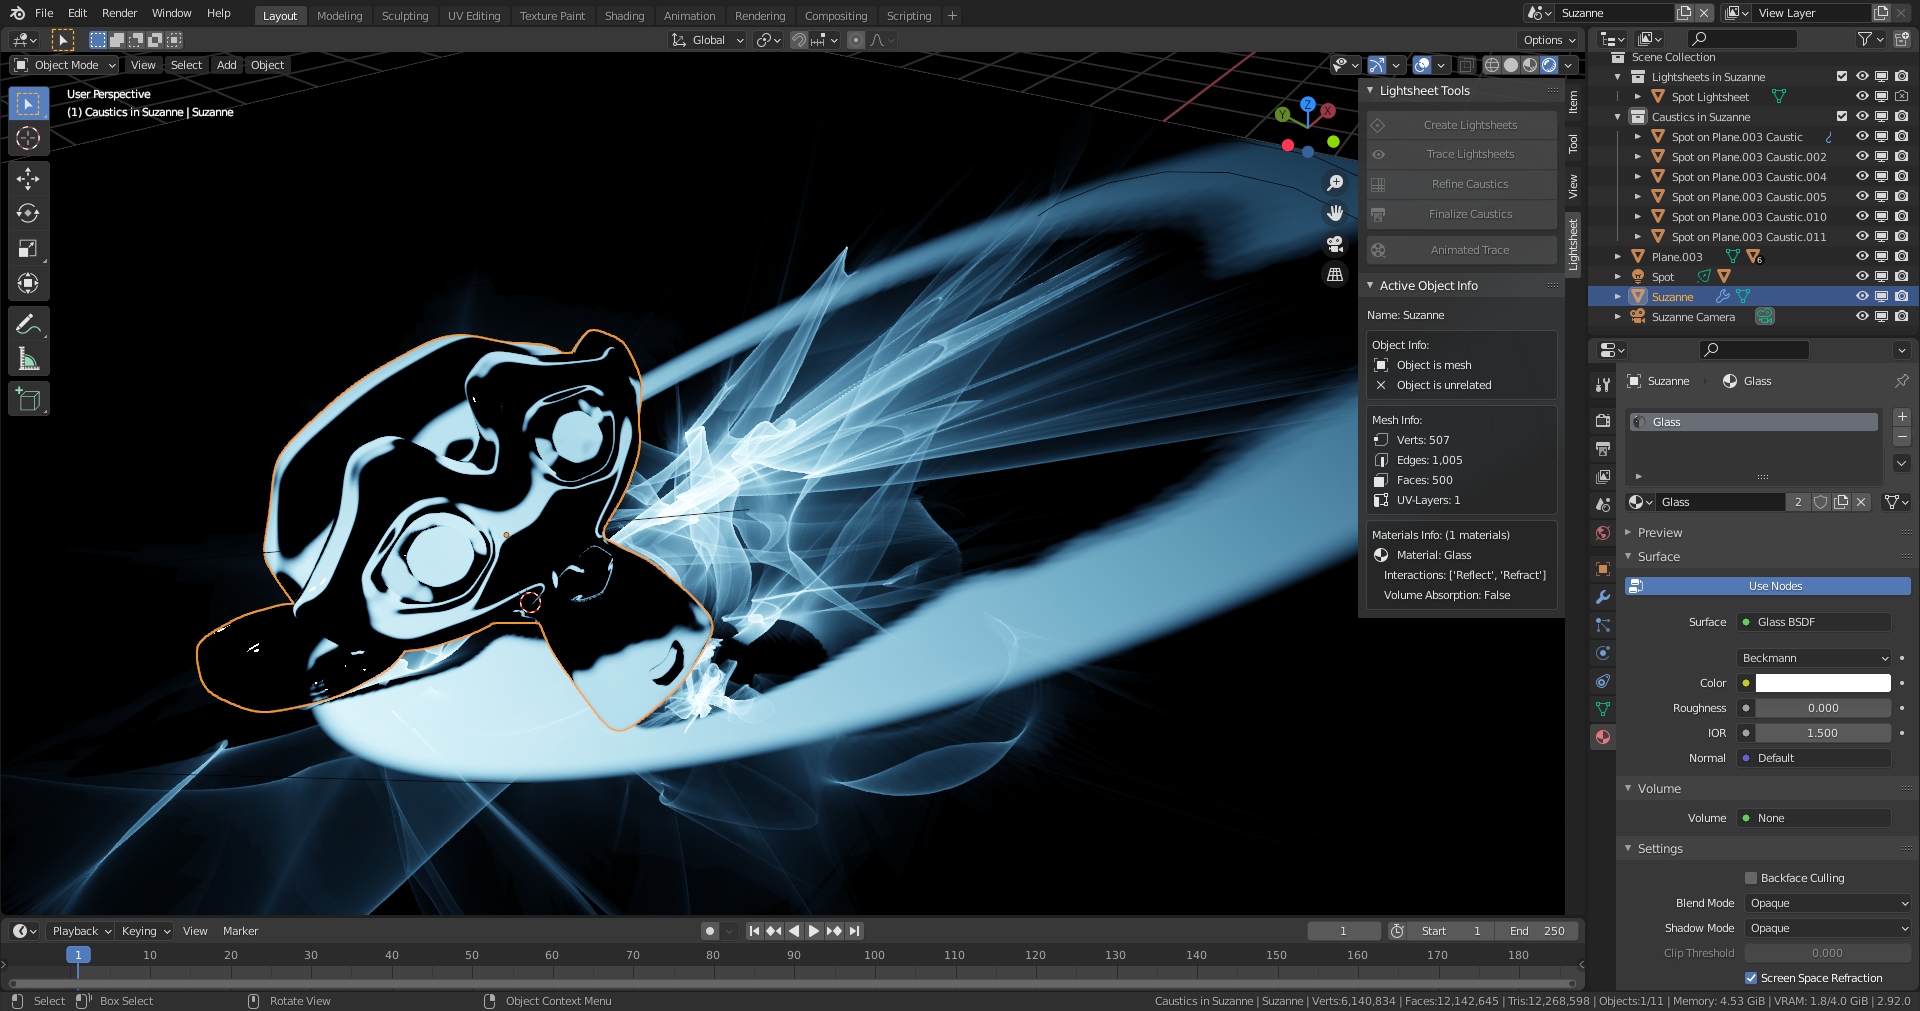This screenshot has height=1011, width=1920.
Task: Switch to wireframe viewport shading
Action: pos(1492,65)
